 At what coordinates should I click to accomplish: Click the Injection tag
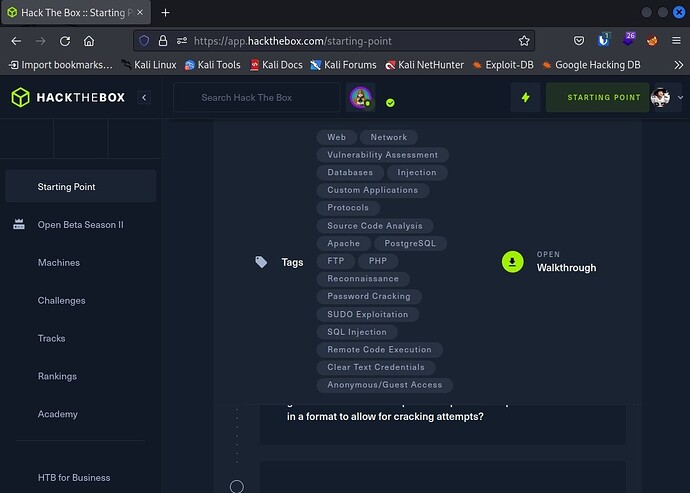(417, 172)
